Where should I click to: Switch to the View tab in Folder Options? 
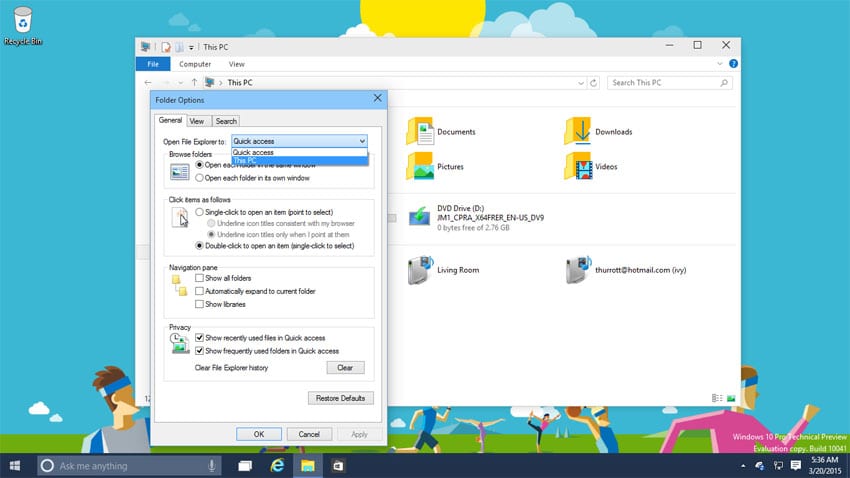[x=197, y=121]
